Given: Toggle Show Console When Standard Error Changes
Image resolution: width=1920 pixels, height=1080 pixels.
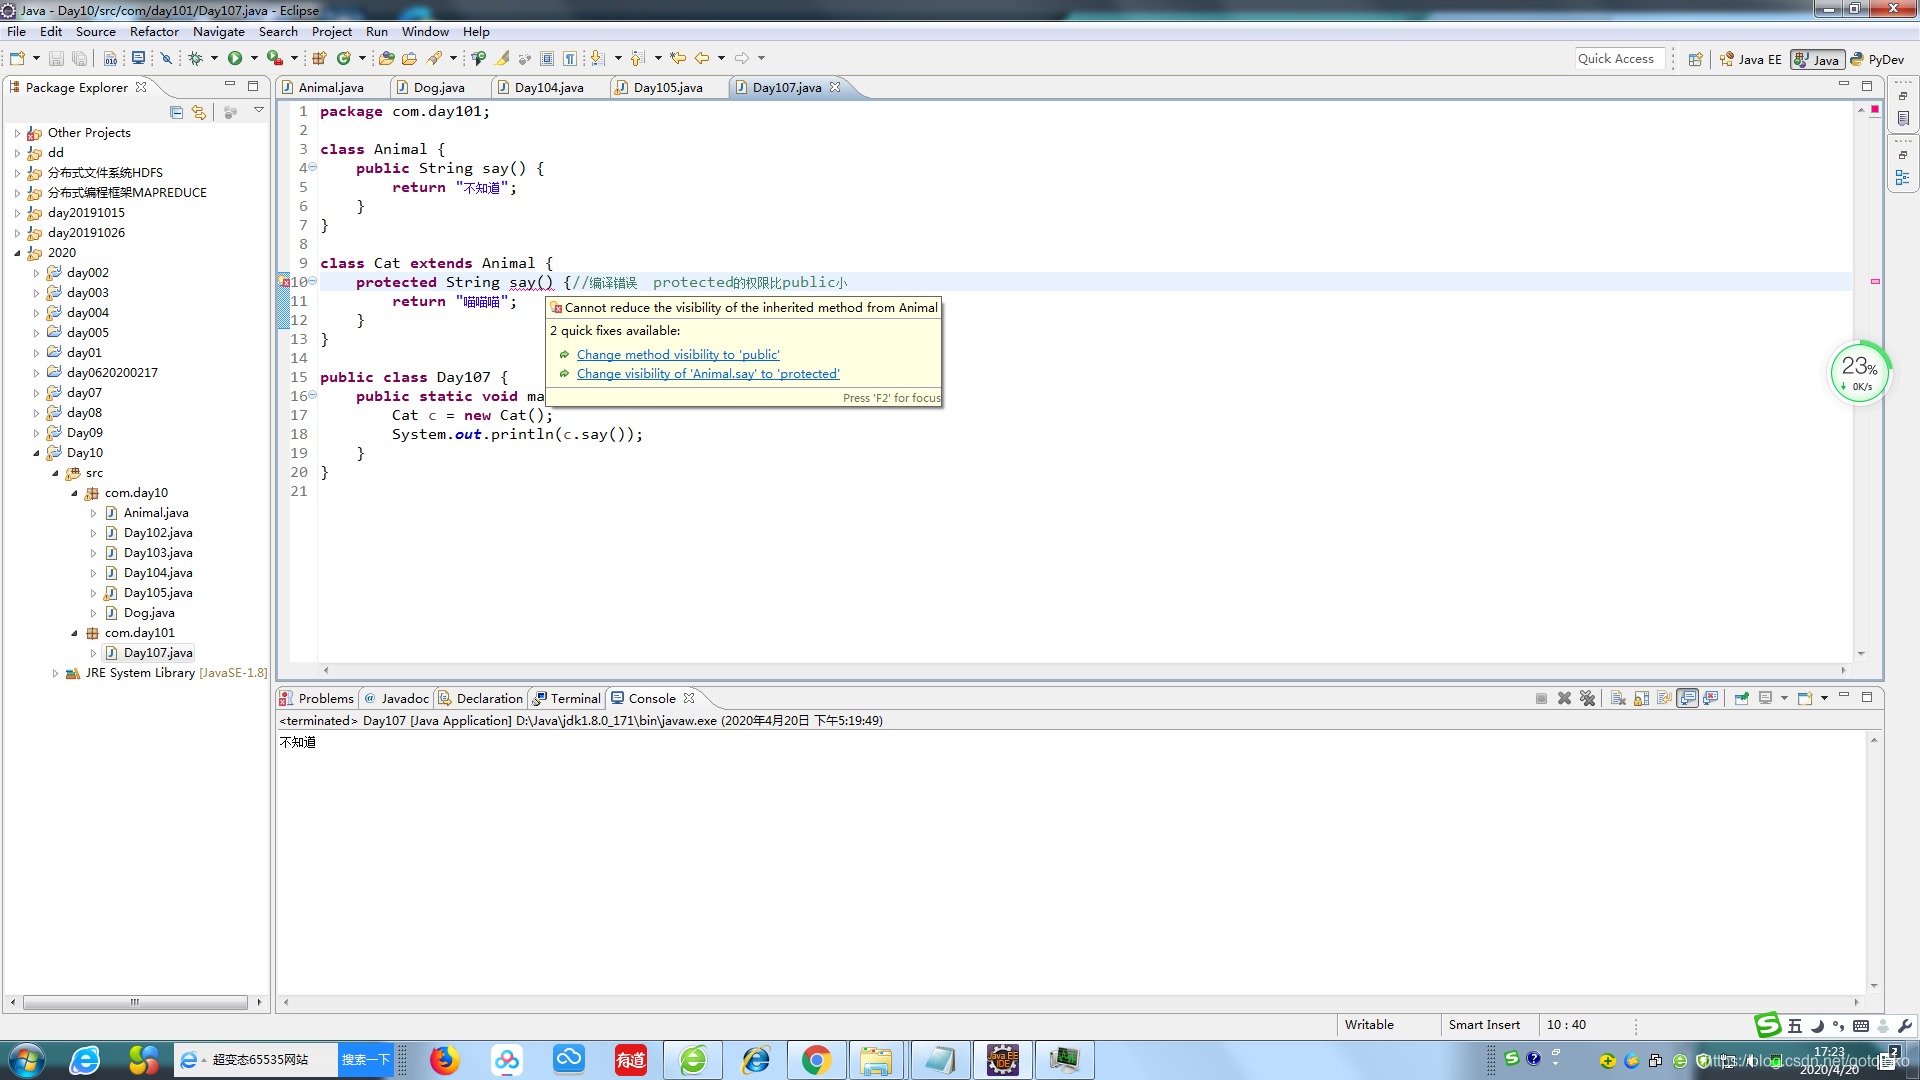Looking at the screenshot, I should tap(1710, 698).
